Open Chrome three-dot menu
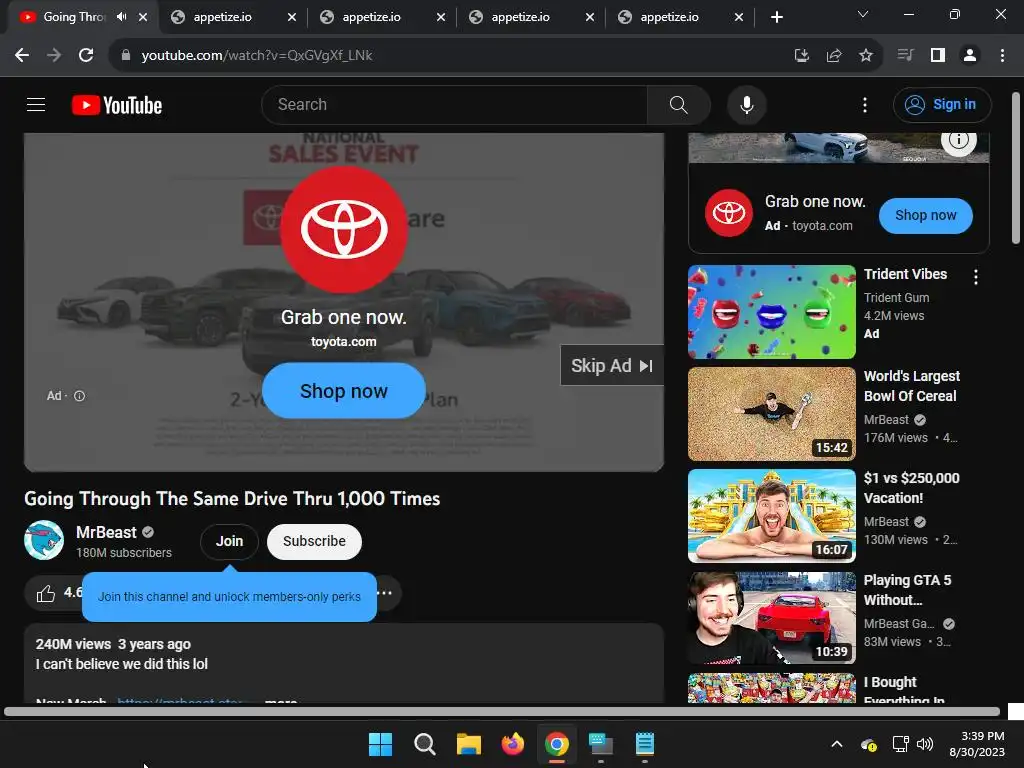1024x768 pixels. (1002, 56)
